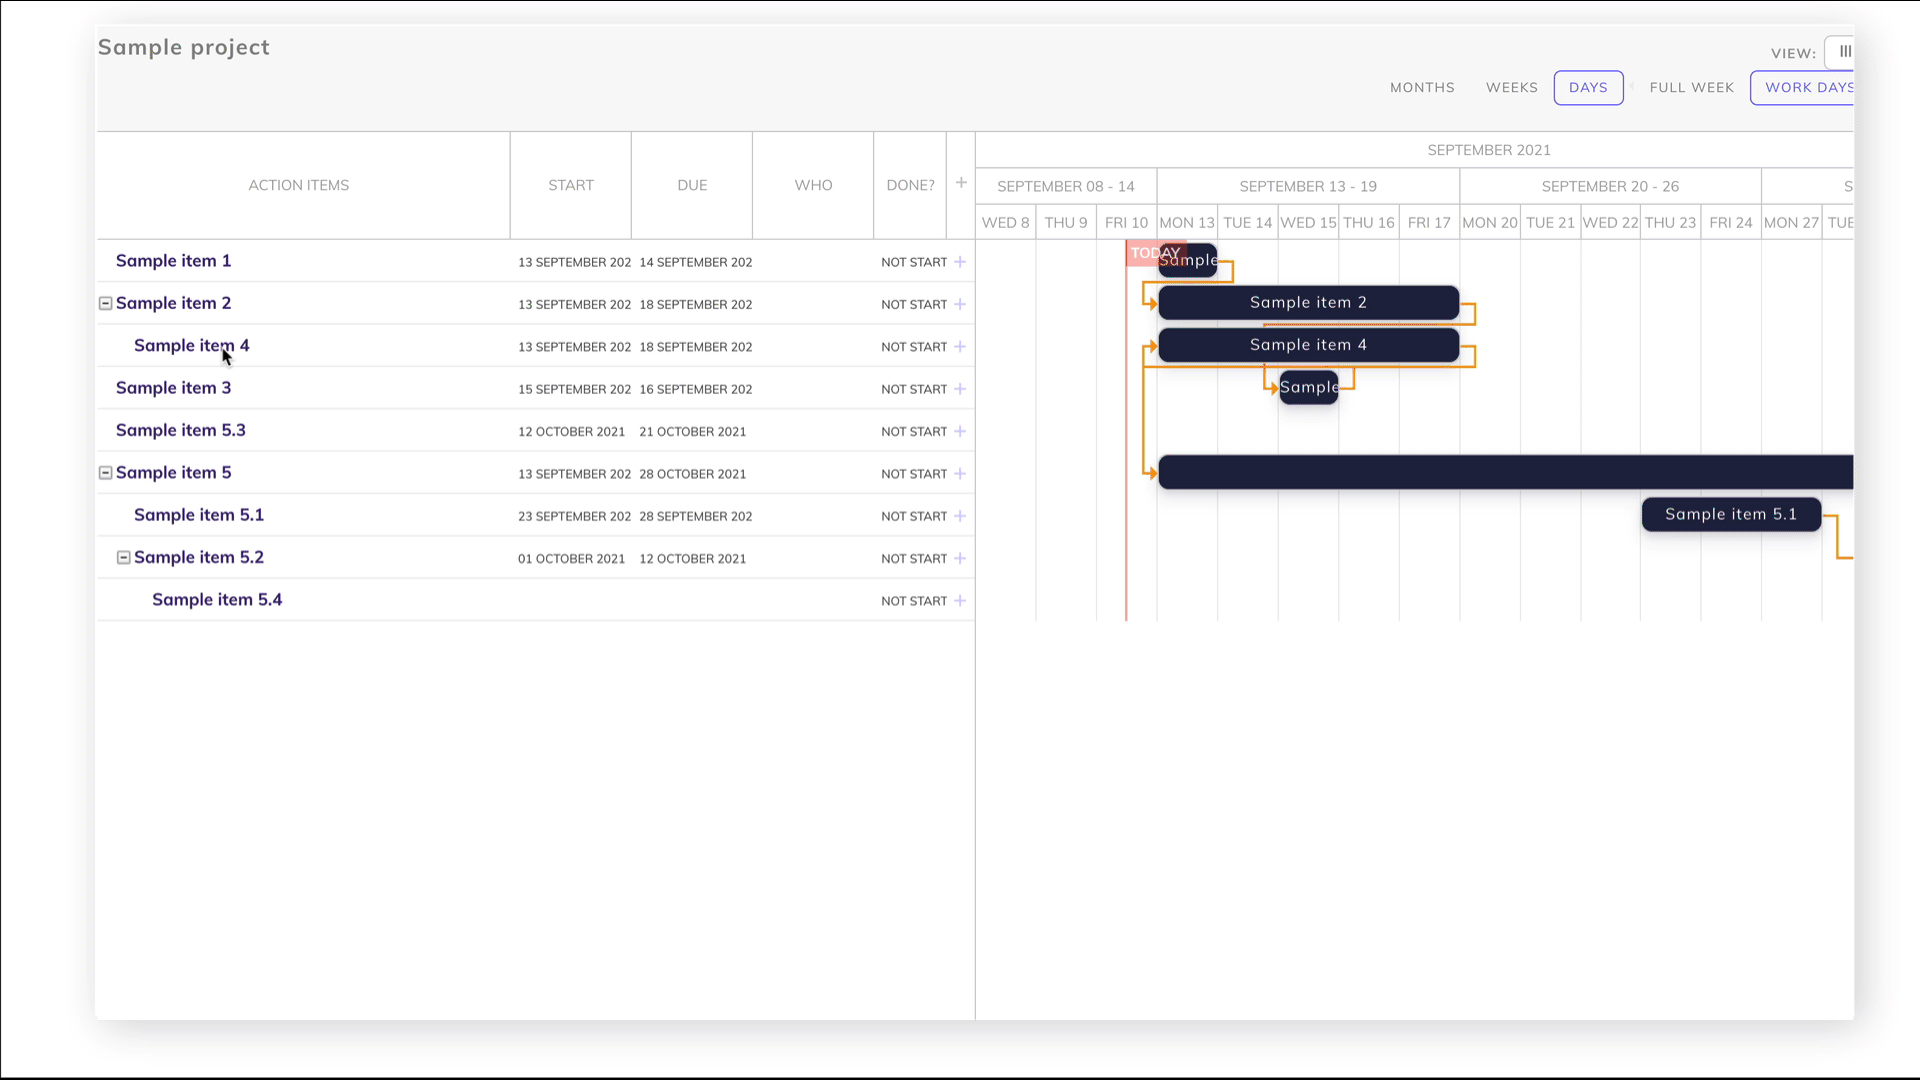Switch timeline scale to MONTHS
This screenshot has width=1920, height=1080.
pyautogui.click(x=1422, y=88)
